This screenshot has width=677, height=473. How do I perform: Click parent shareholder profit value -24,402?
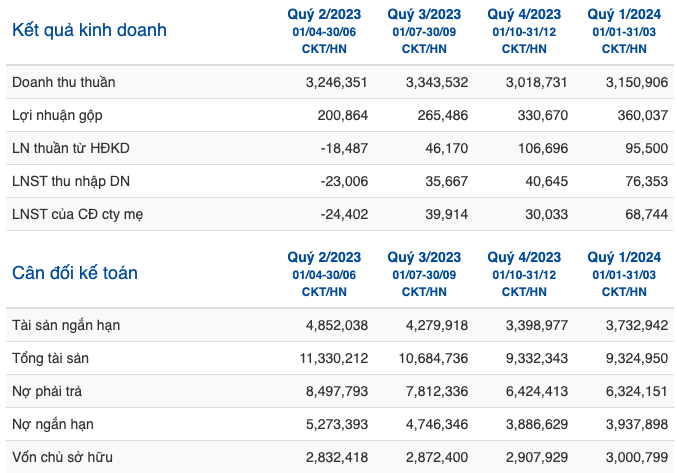pyautogui.click(x=344, y=214)
